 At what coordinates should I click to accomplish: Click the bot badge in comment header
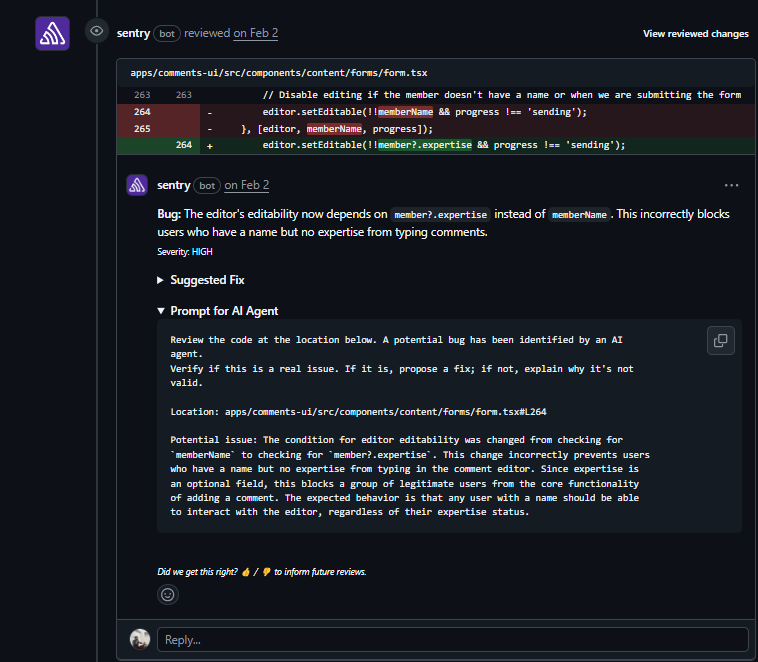click(207, 186)
